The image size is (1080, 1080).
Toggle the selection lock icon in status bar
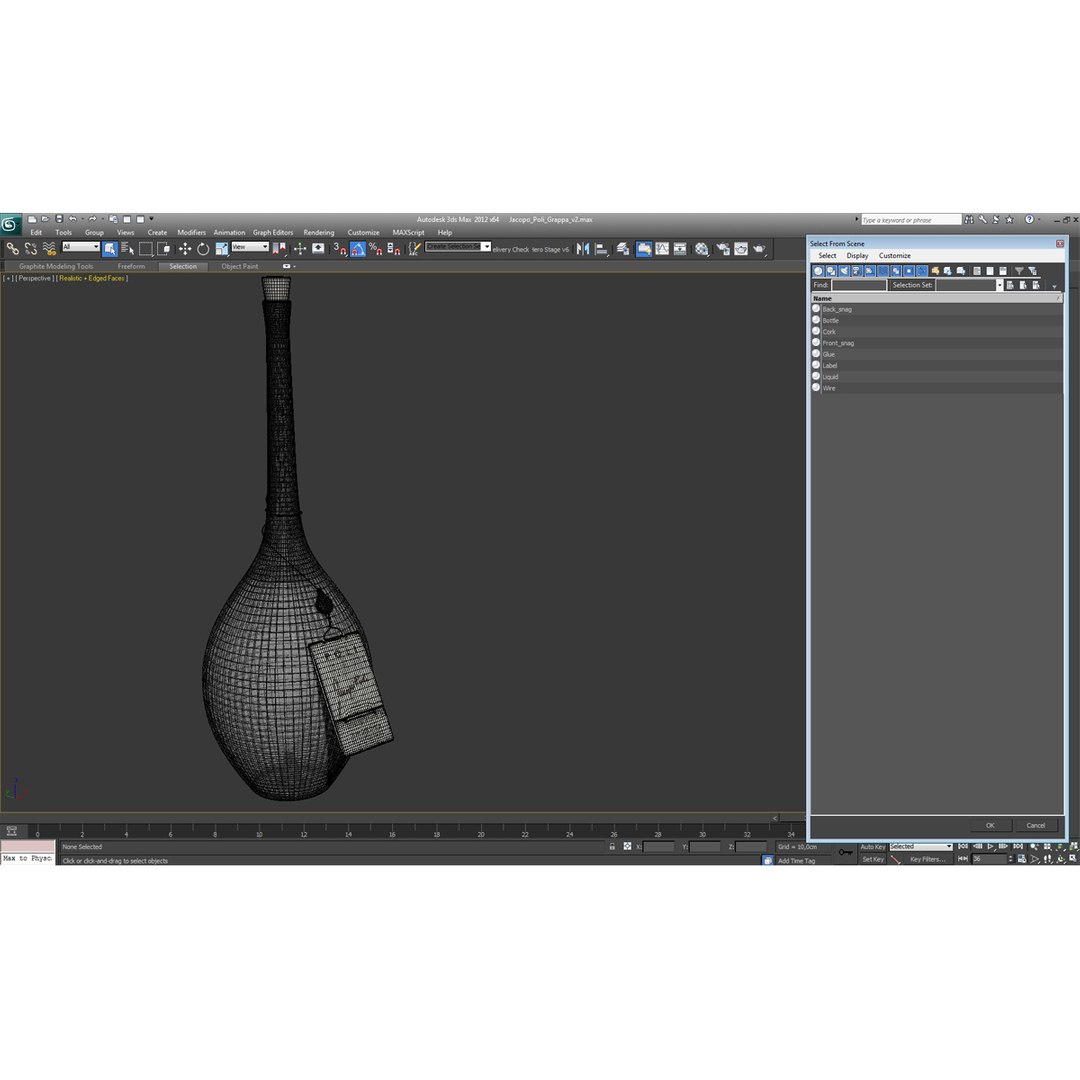tap(612, 847)
